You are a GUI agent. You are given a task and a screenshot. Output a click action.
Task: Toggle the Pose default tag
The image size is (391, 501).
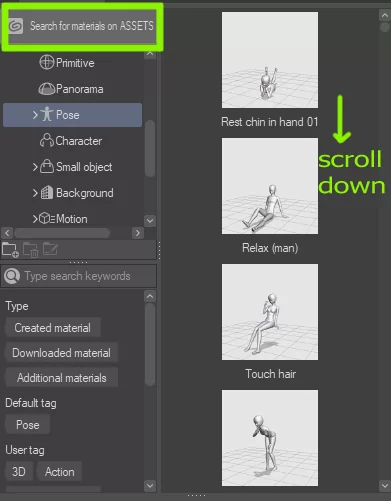pyautogui.click(x=28, y=425)
